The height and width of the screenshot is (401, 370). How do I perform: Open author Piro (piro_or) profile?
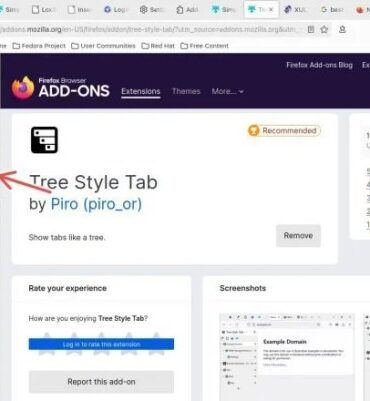click(x=96, y=204)
